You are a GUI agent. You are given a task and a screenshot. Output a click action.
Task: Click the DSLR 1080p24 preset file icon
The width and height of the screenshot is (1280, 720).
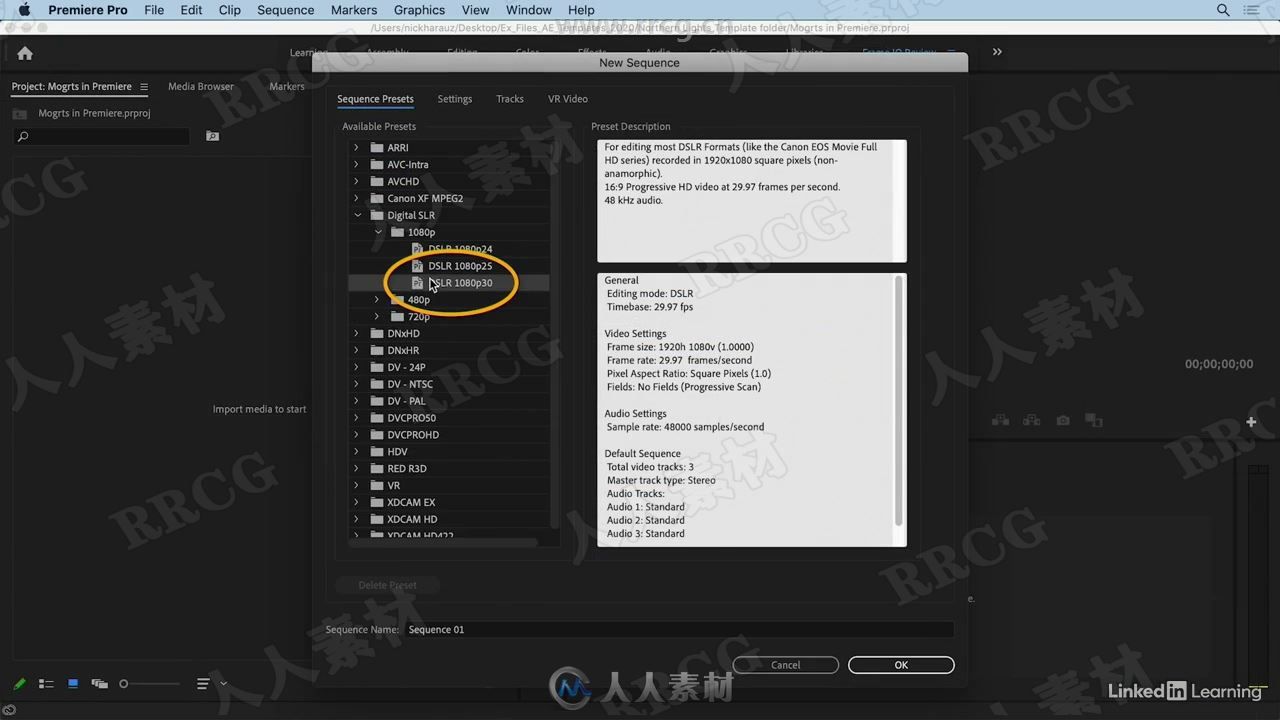(418, 249)
